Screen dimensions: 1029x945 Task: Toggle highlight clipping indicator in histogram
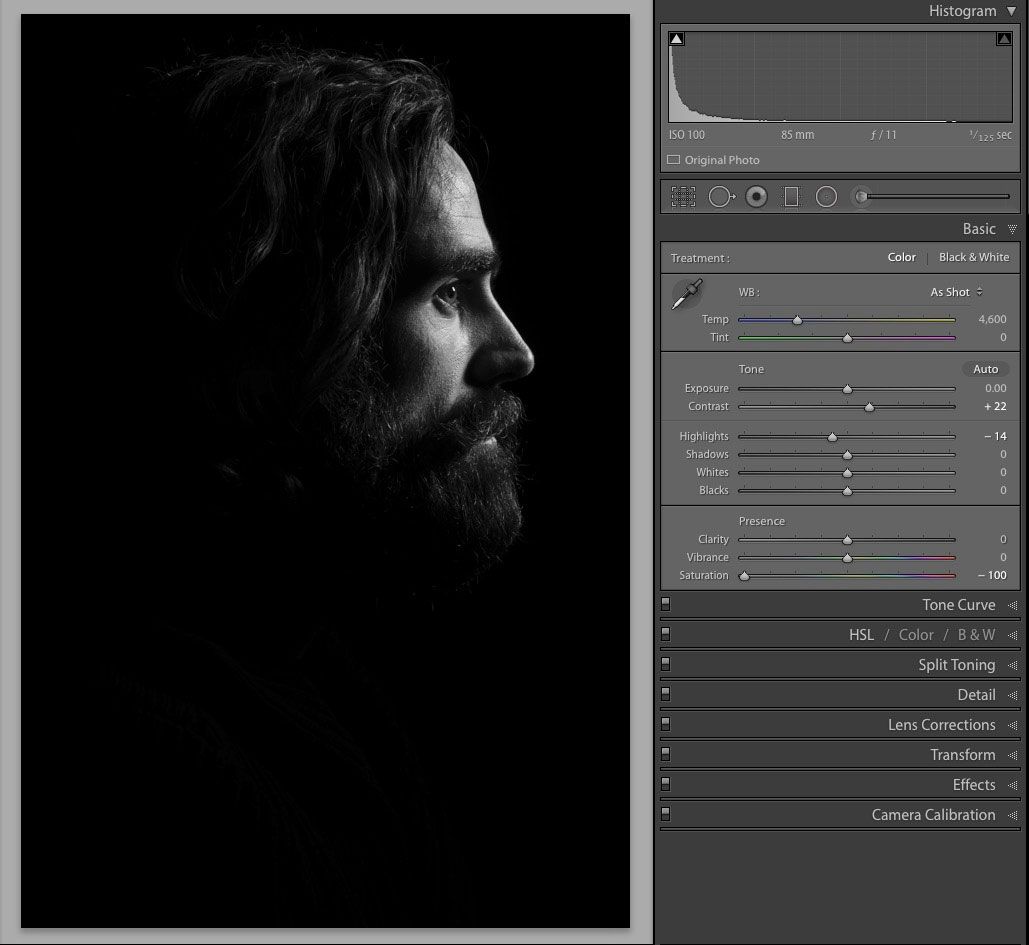tap(1003, 39)
